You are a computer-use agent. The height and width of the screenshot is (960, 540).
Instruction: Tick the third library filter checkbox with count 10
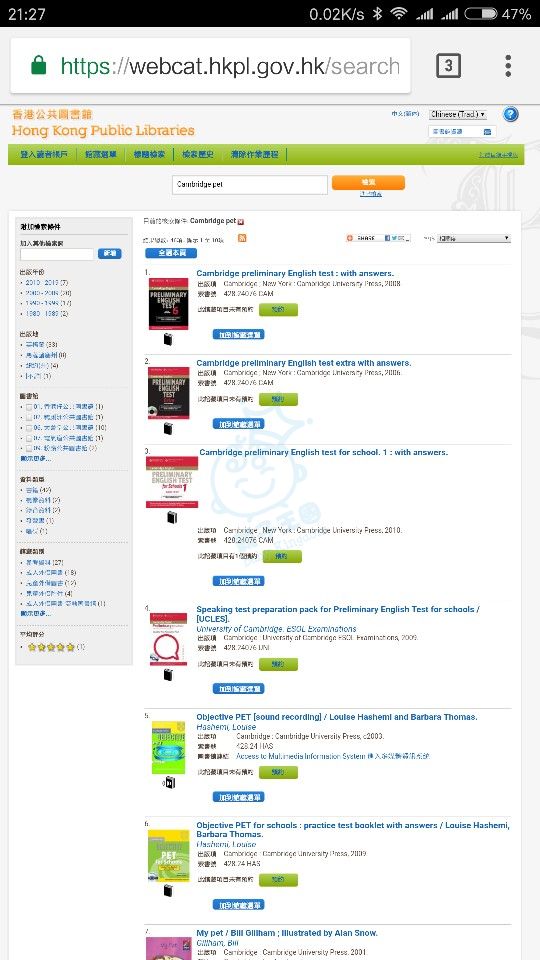[x=29, y=427]
